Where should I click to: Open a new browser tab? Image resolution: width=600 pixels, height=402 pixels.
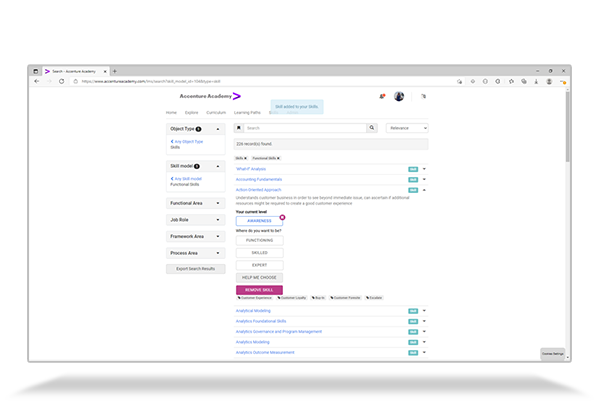click(x=114, y=71)
